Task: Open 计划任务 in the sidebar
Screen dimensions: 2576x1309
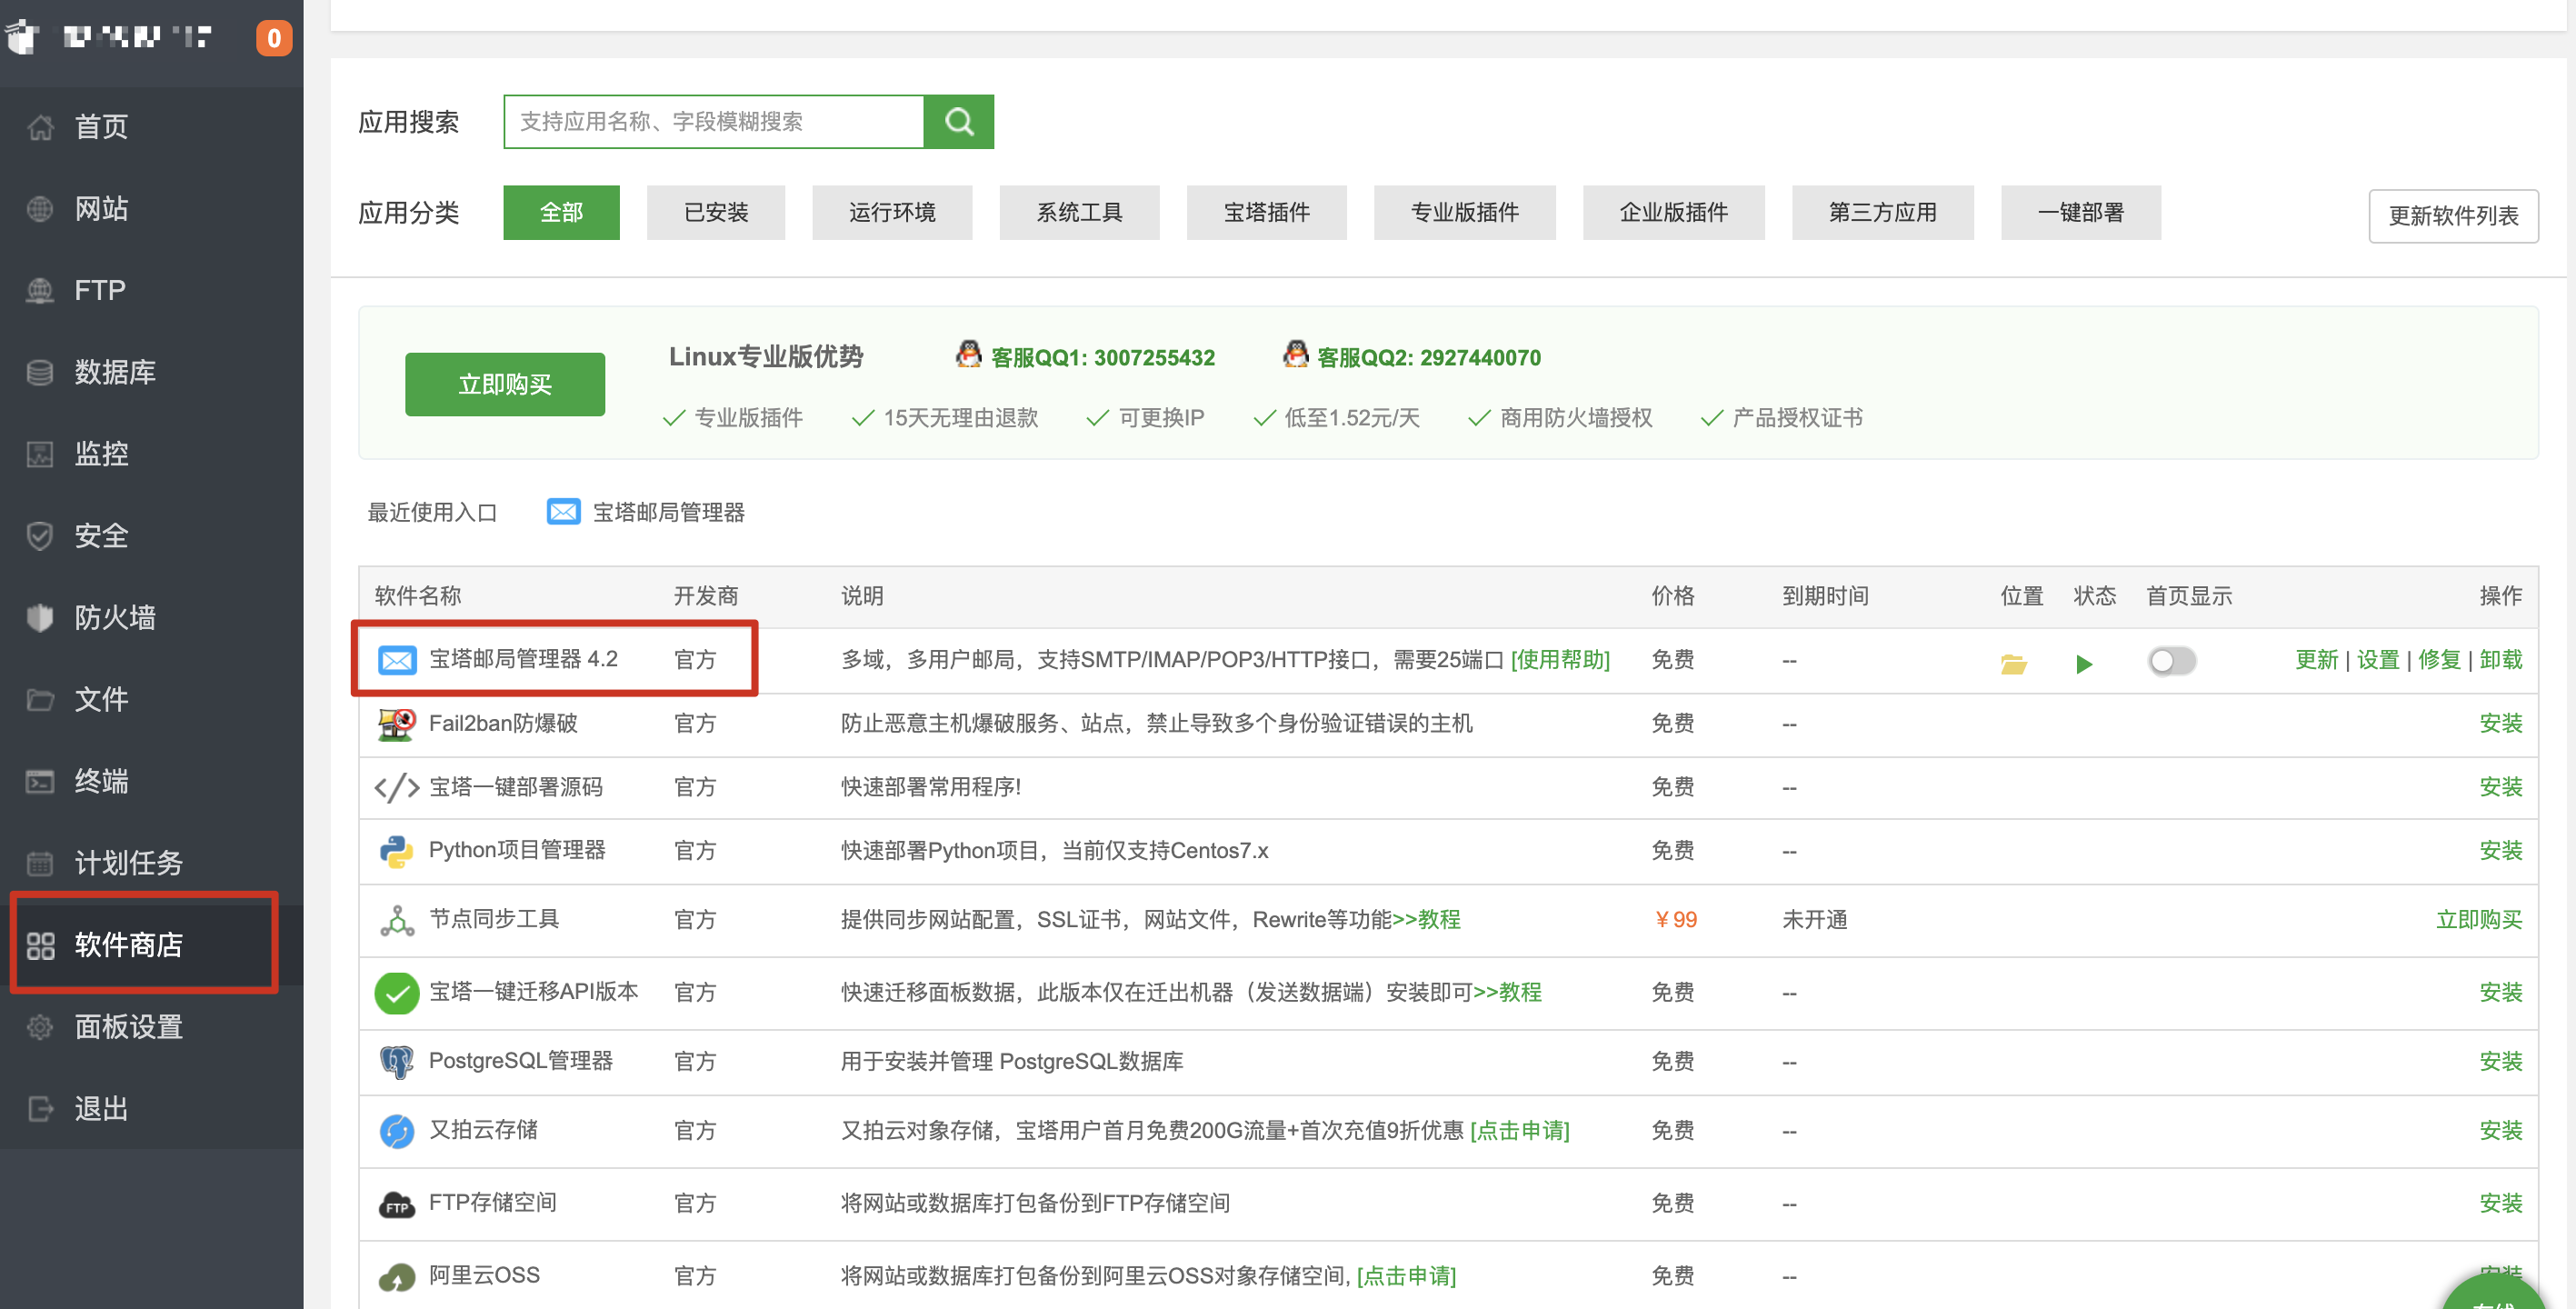Action: (x=152, y=863)
